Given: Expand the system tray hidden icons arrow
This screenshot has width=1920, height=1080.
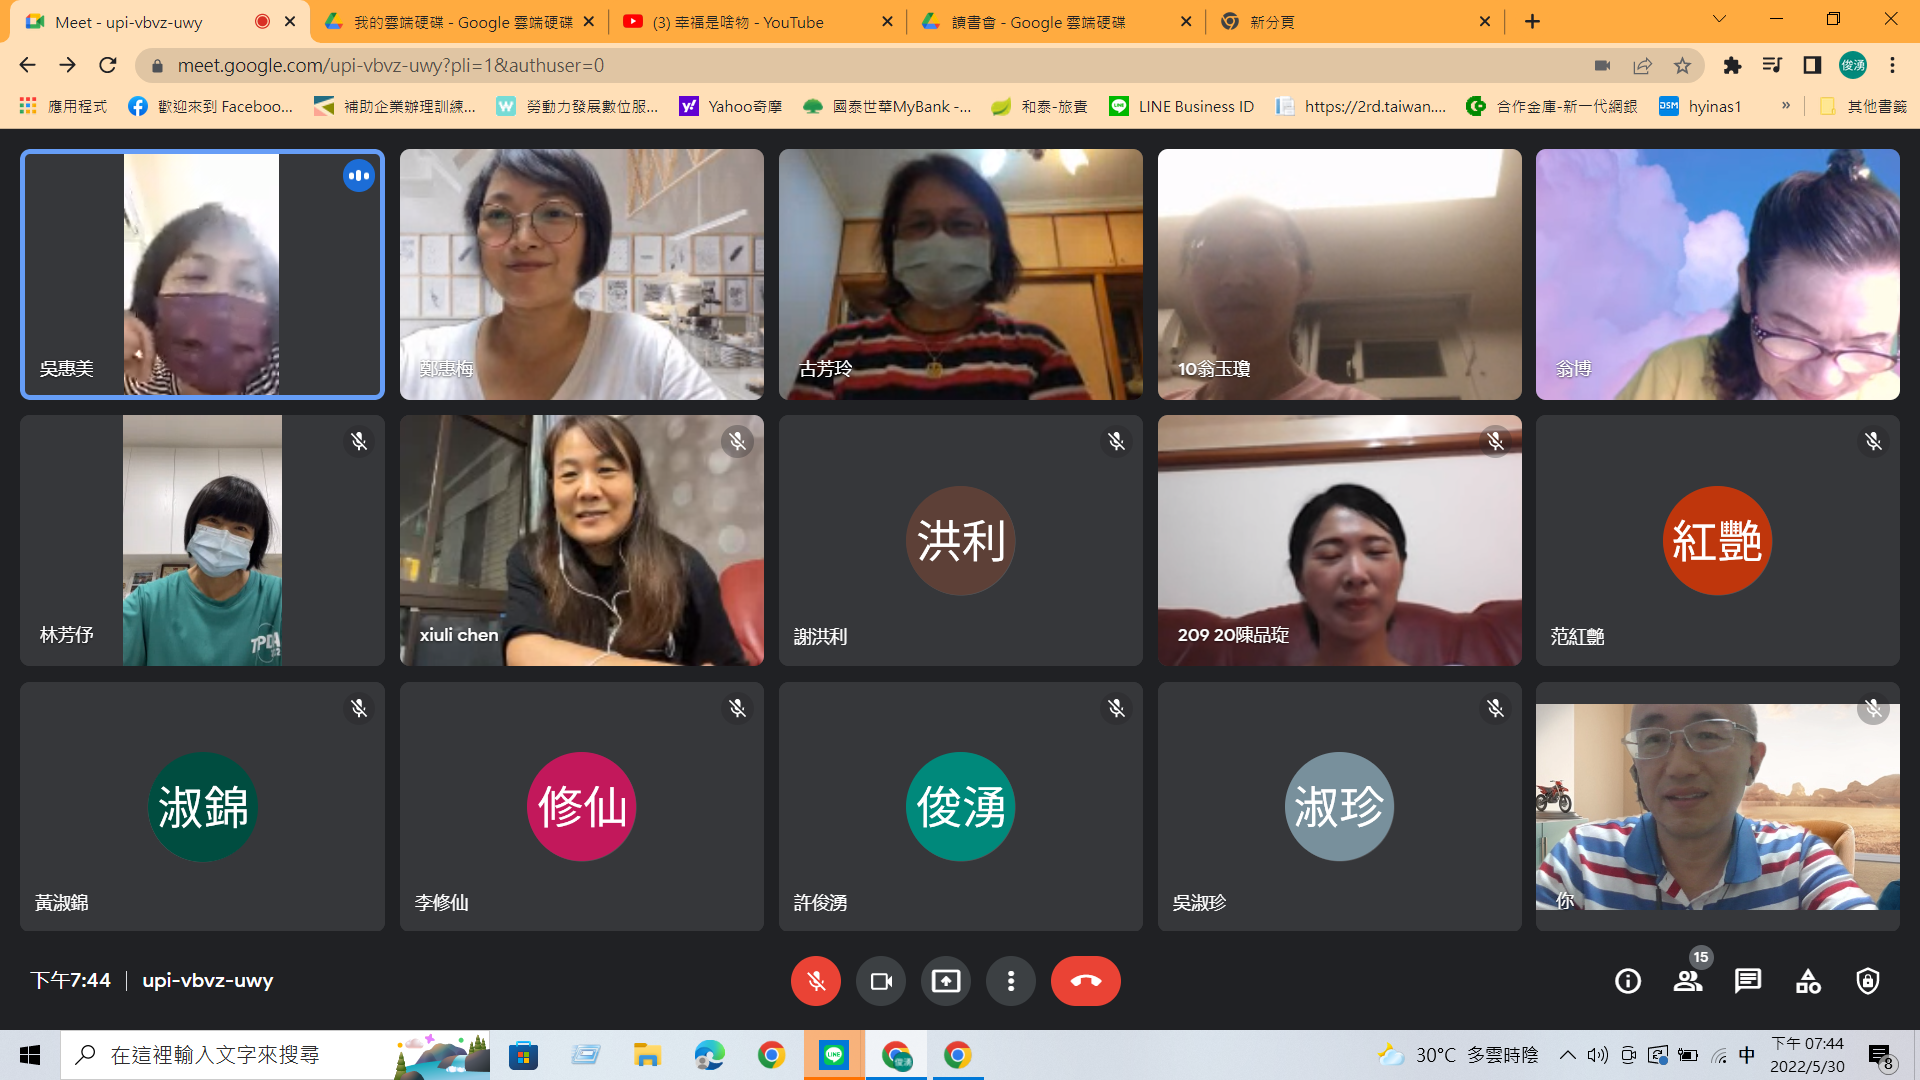Looking at the screenshot, I should (1567, 1055).
